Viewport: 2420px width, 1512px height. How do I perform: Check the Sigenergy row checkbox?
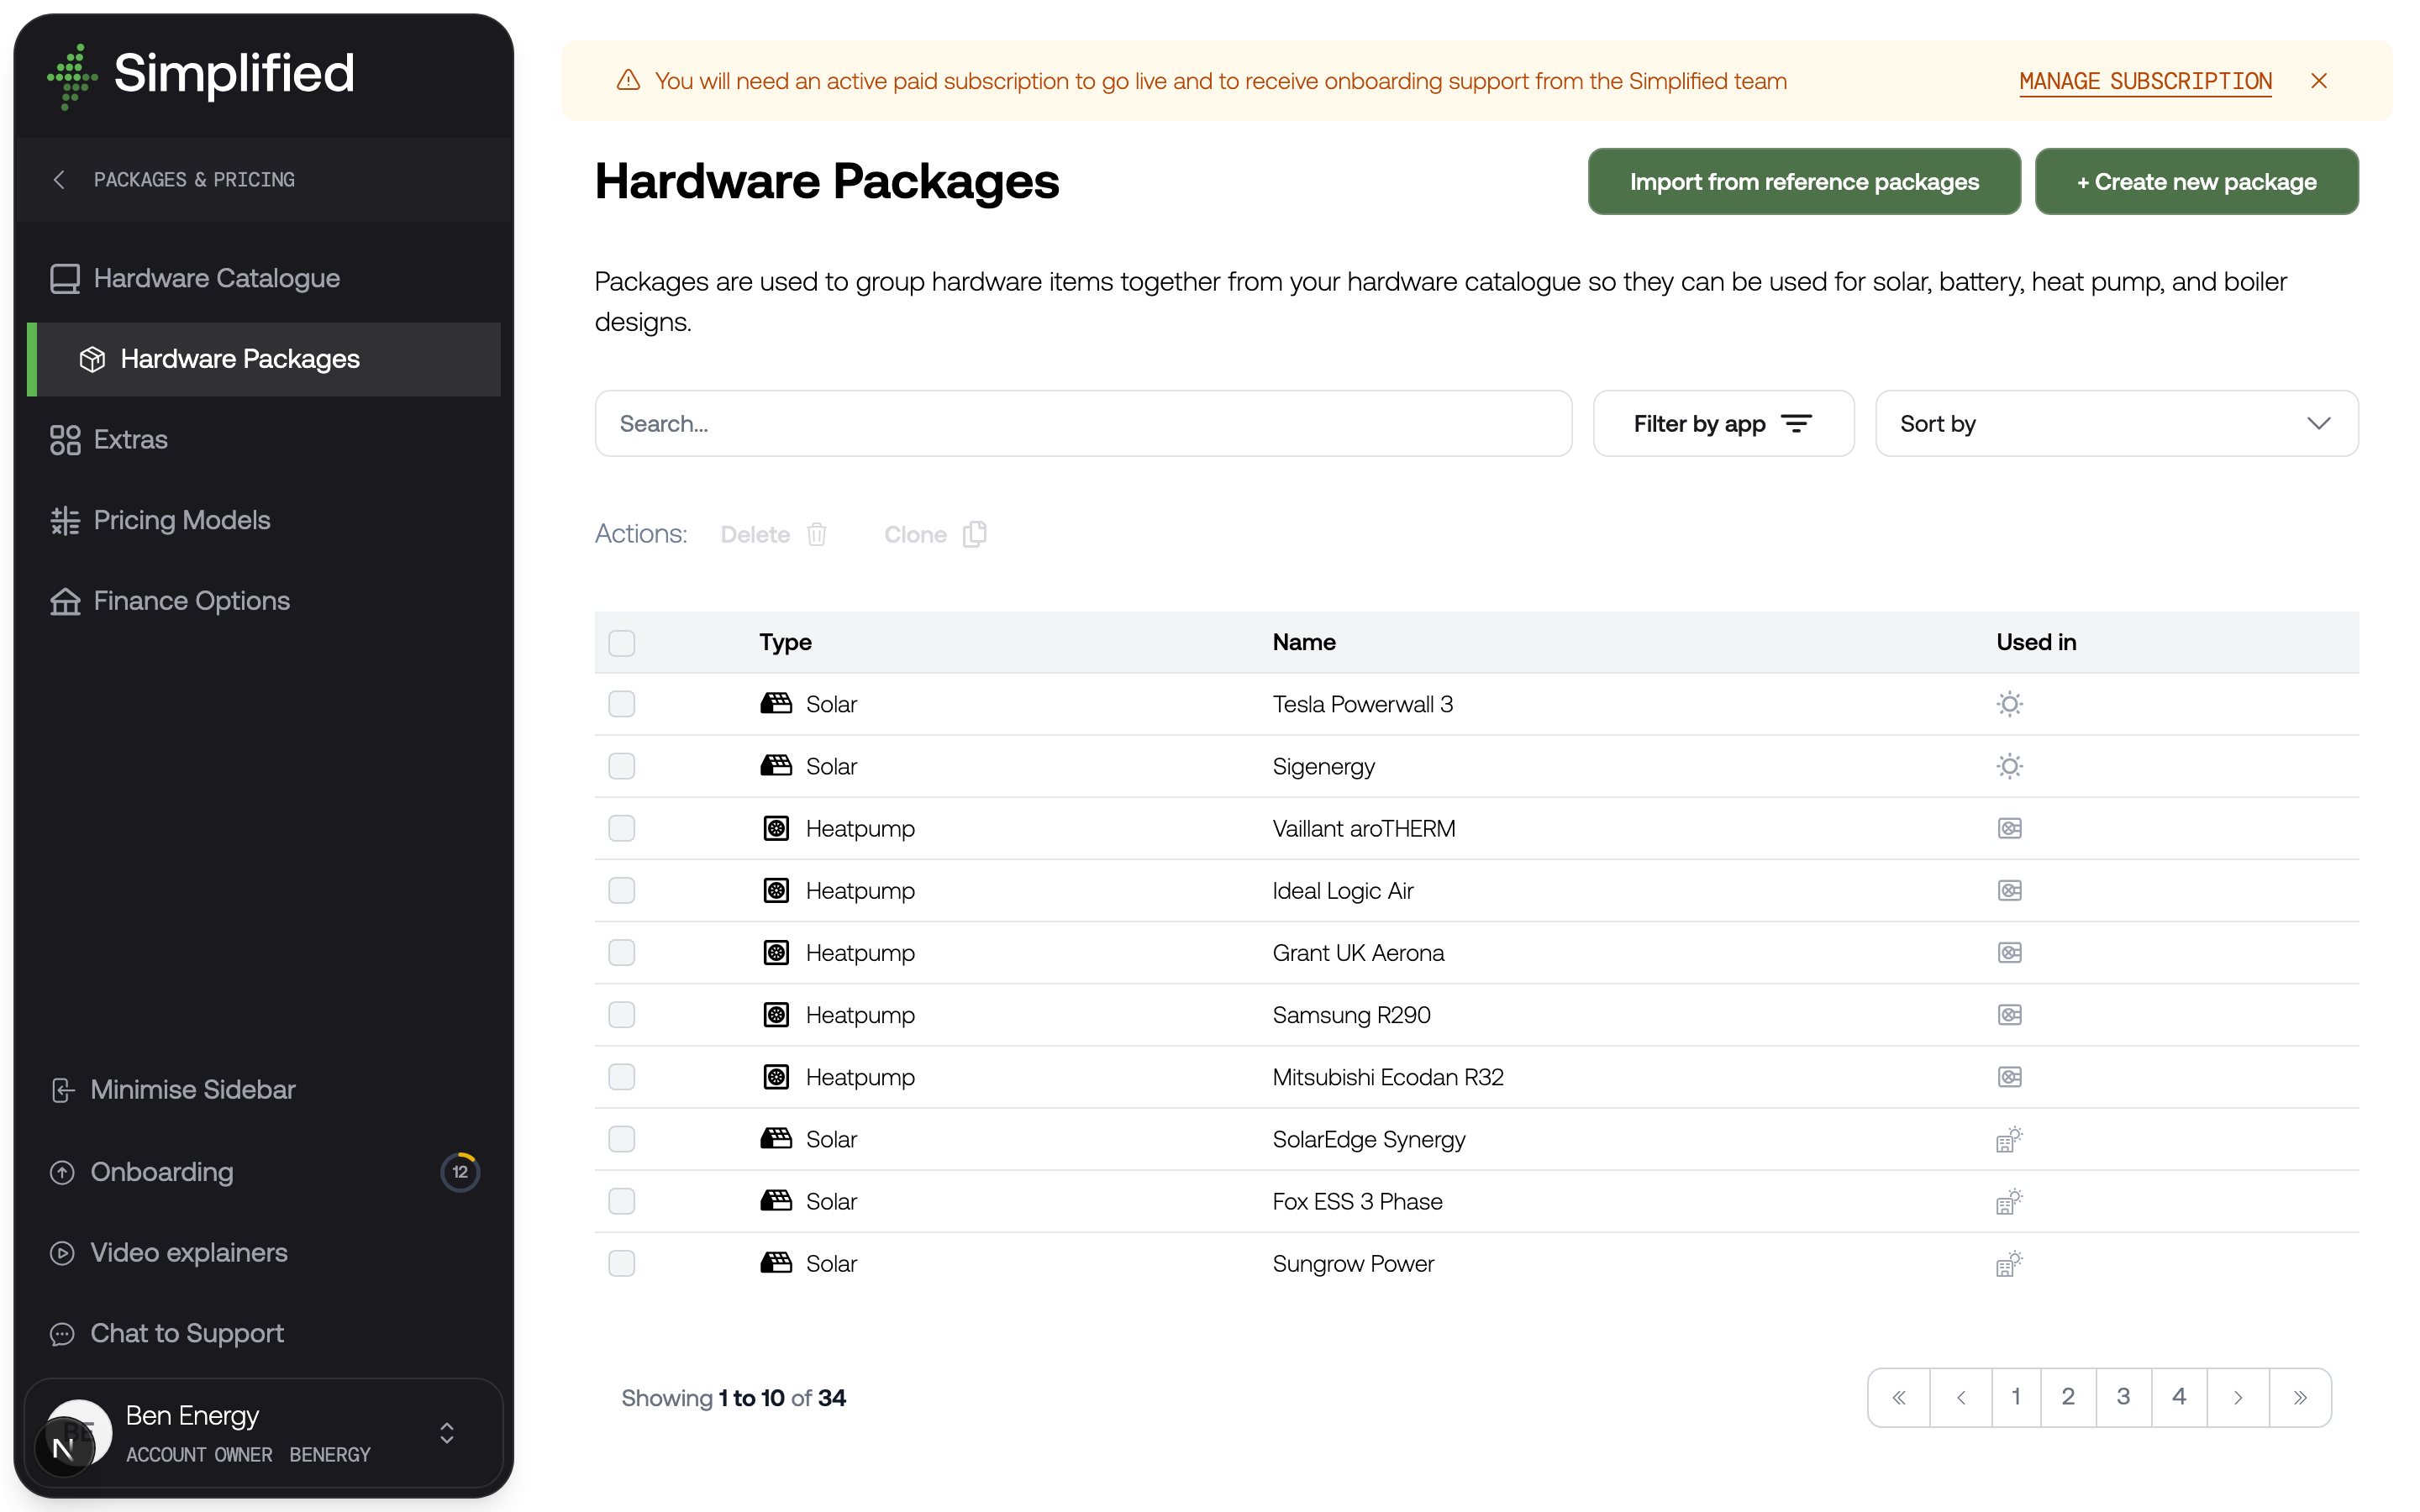click(621, 766)
